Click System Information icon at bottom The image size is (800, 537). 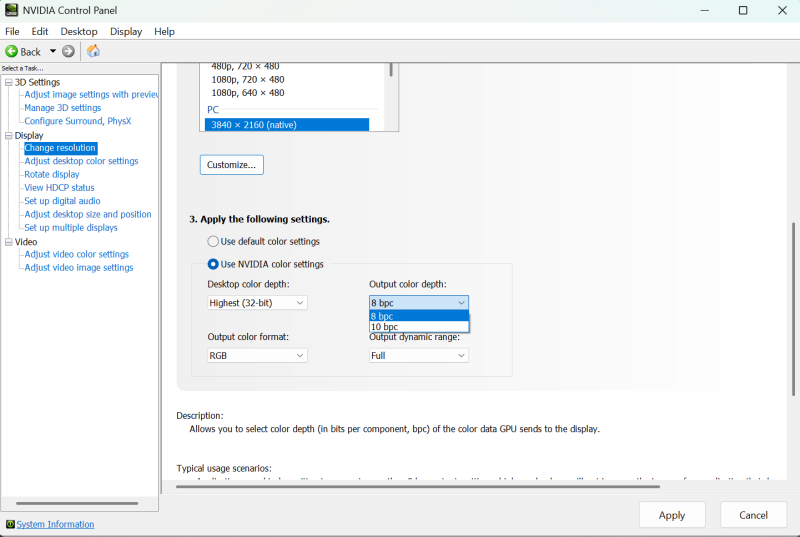pos(10,524)
